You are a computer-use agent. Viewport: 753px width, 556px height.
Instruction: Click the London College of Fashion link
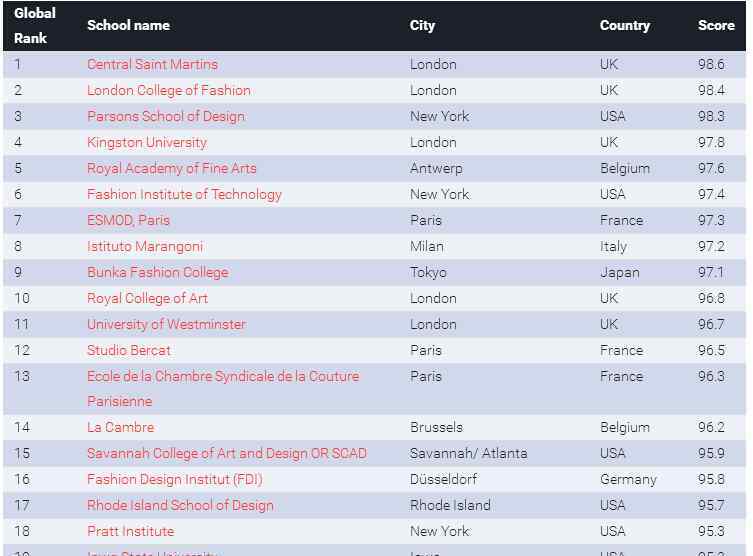click(x=168, y=90)
